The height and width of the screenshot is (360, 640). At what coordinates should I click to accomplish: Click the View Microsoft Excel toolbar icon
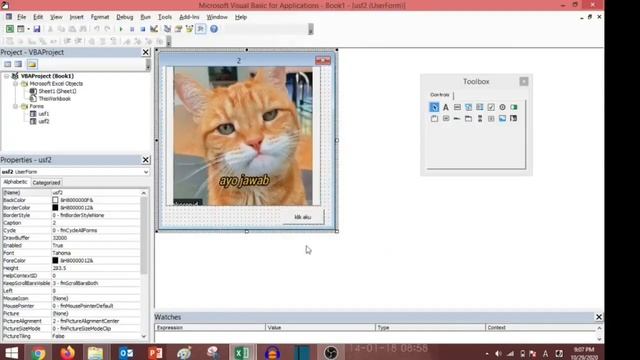(x=10, y=29)
